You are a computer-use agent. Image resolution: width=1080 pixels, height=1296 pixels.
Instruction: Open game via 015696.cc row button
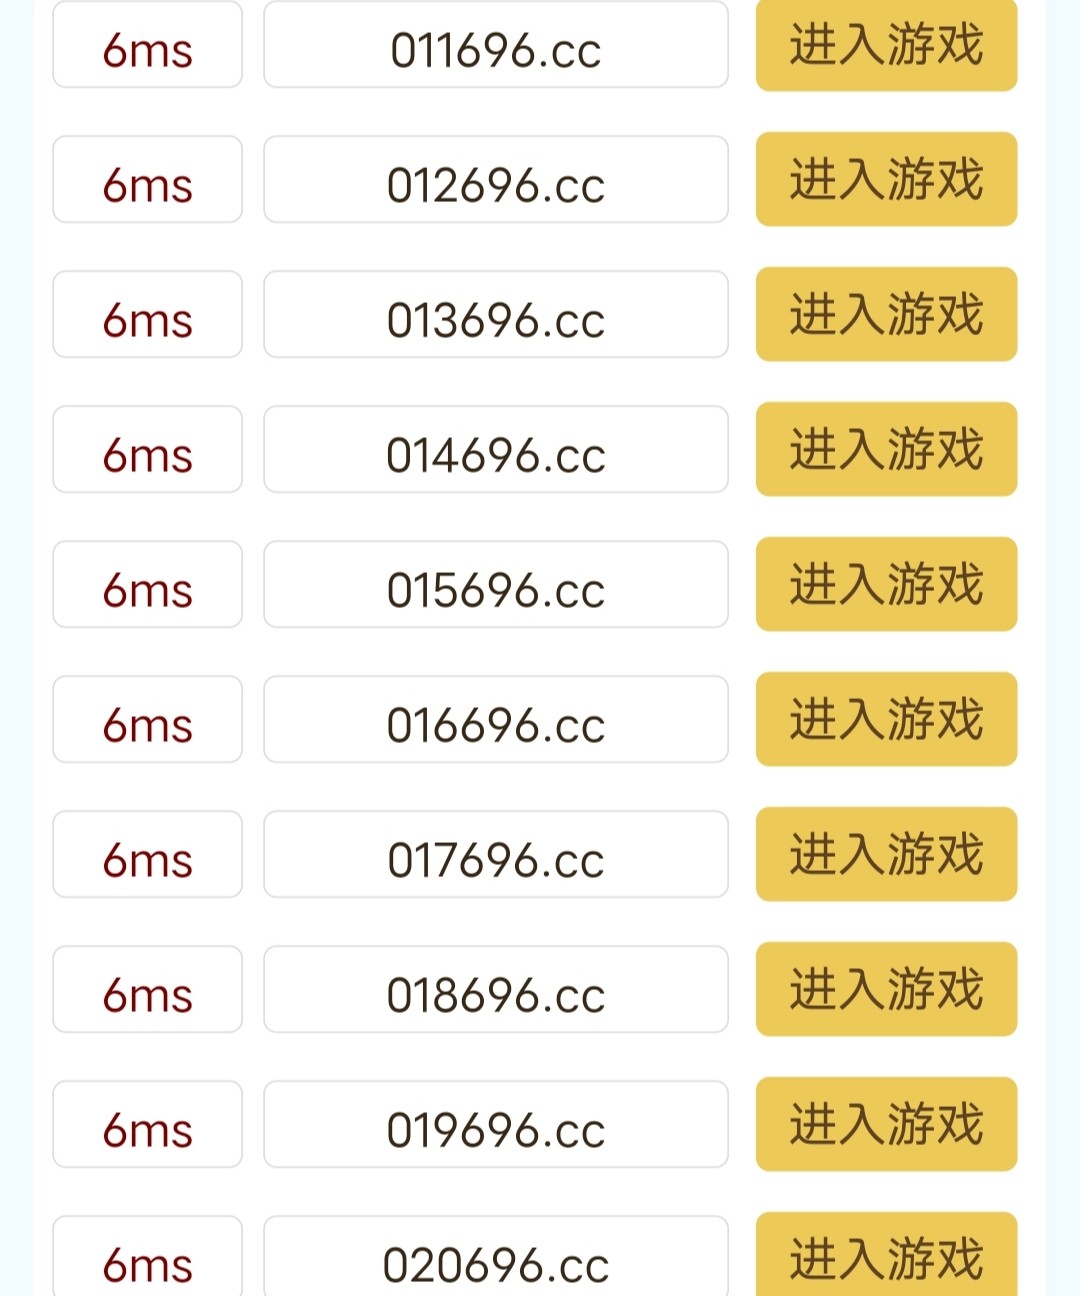(886, 584)
